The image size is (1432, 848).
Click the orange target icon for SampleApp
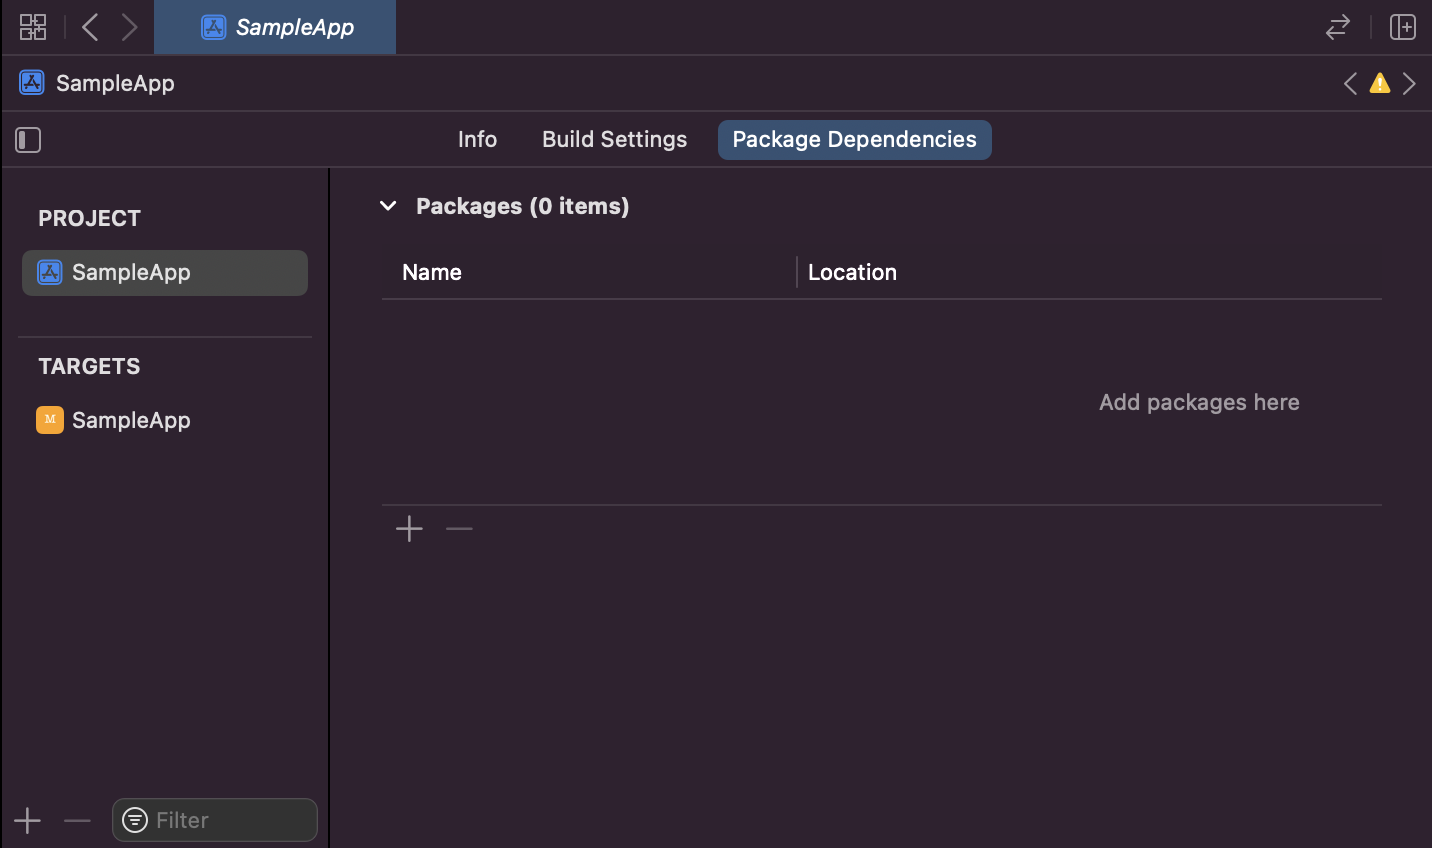pos(50,420)
